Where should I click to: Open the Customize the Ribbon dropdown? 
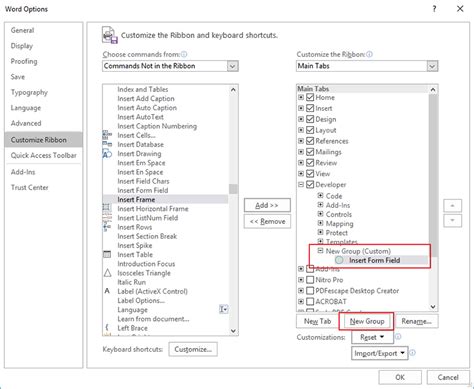[x=432, y=66]
